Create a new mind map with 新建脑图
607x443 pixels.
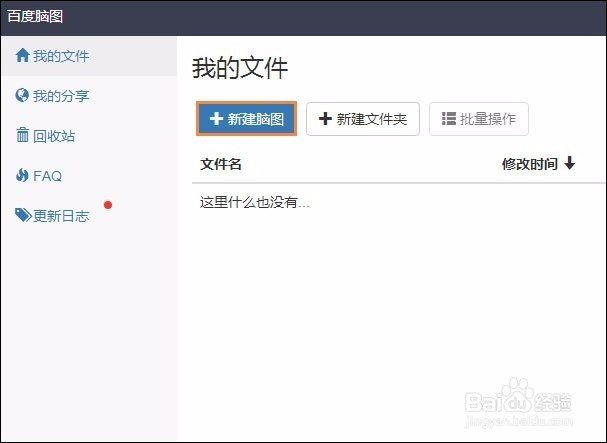[x=247, y=119]
